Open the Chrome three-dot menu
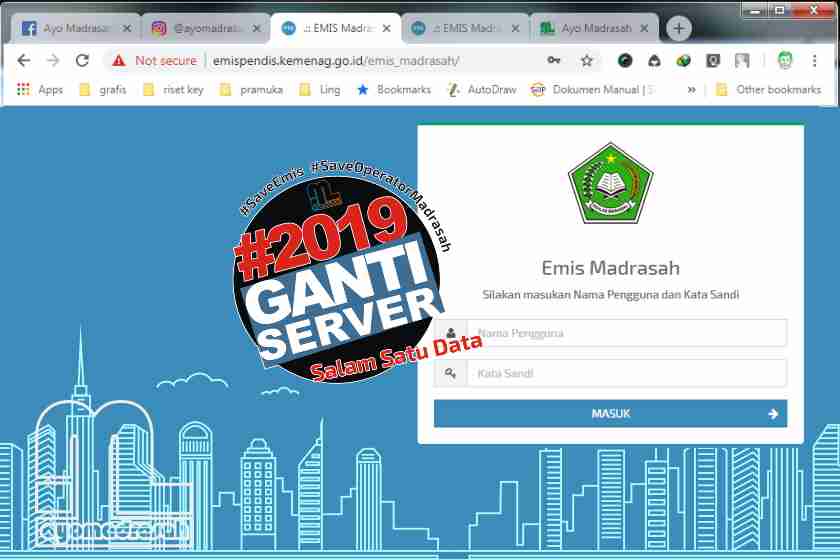 [x=814, y=61]
